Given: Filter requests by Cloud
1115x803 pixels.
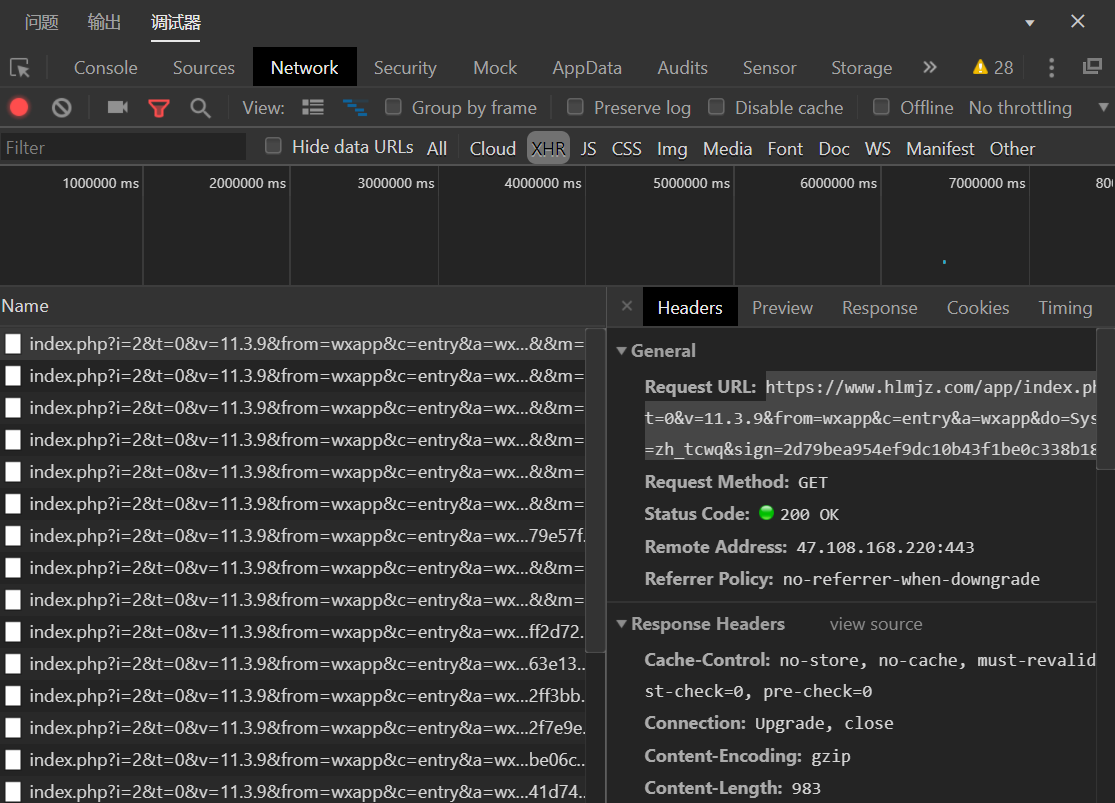Looking at the screenshot, I should pyautogui.click(x=492, y=148).
